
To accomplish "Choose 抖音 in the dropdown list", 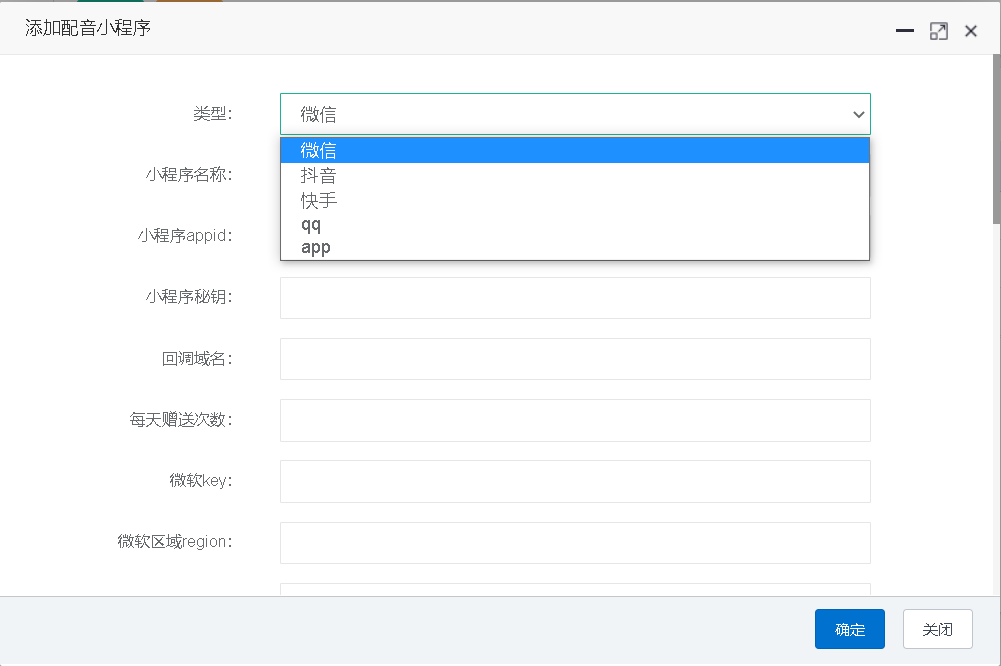I will click(x=574, y=175).
